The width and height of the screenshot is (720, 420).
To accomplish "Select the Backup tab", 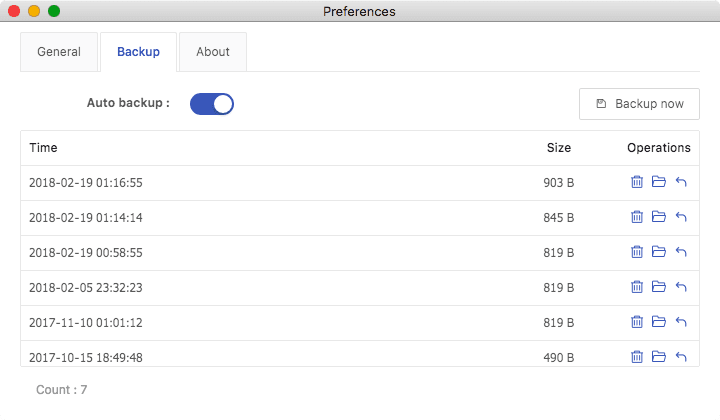I will coord(138,52).
